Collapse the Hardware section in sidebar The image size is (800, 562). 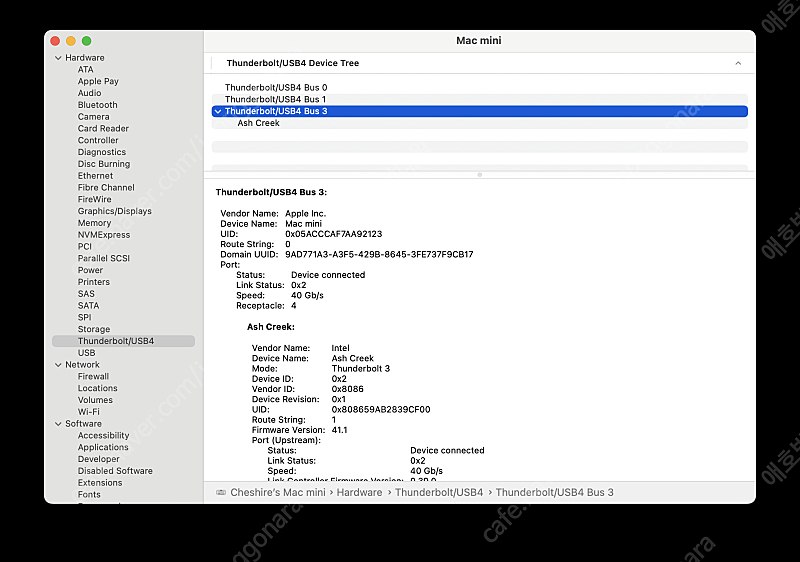pos(57,58)
